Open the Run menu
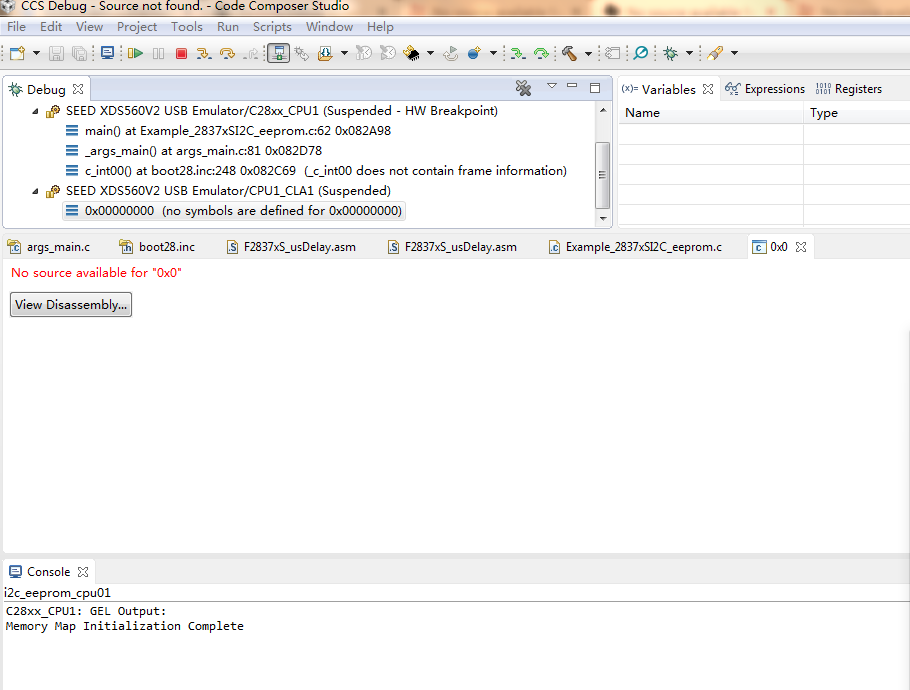The height and width of the screenshot is (690, 910). [228, 27]
